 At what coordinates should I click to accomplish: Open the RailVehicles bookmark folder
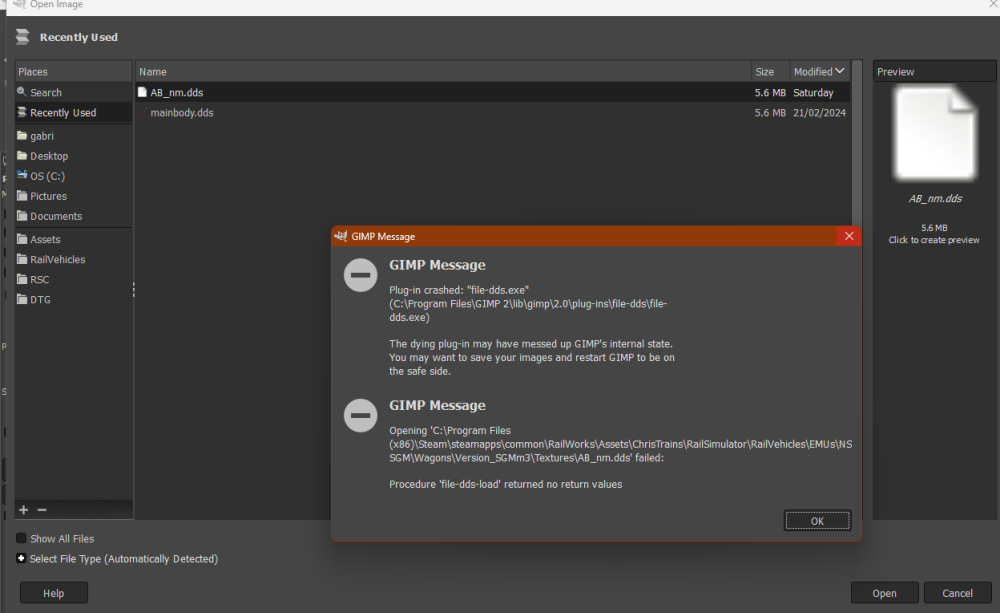(x=57, y=259)
